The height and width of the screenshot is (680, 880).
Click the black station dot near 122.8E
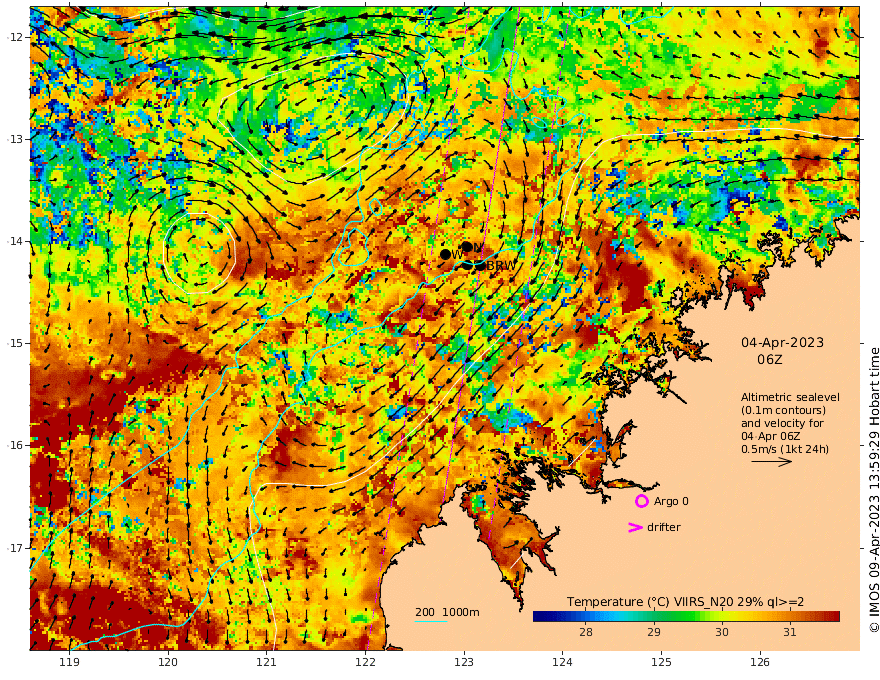[446, 255]
